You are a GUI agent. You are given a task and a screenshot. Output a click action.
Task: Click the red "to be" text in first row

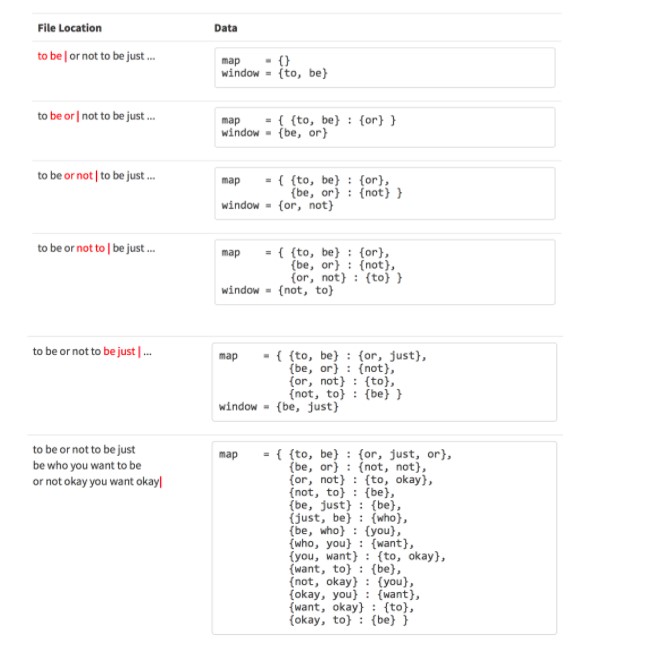50,56
